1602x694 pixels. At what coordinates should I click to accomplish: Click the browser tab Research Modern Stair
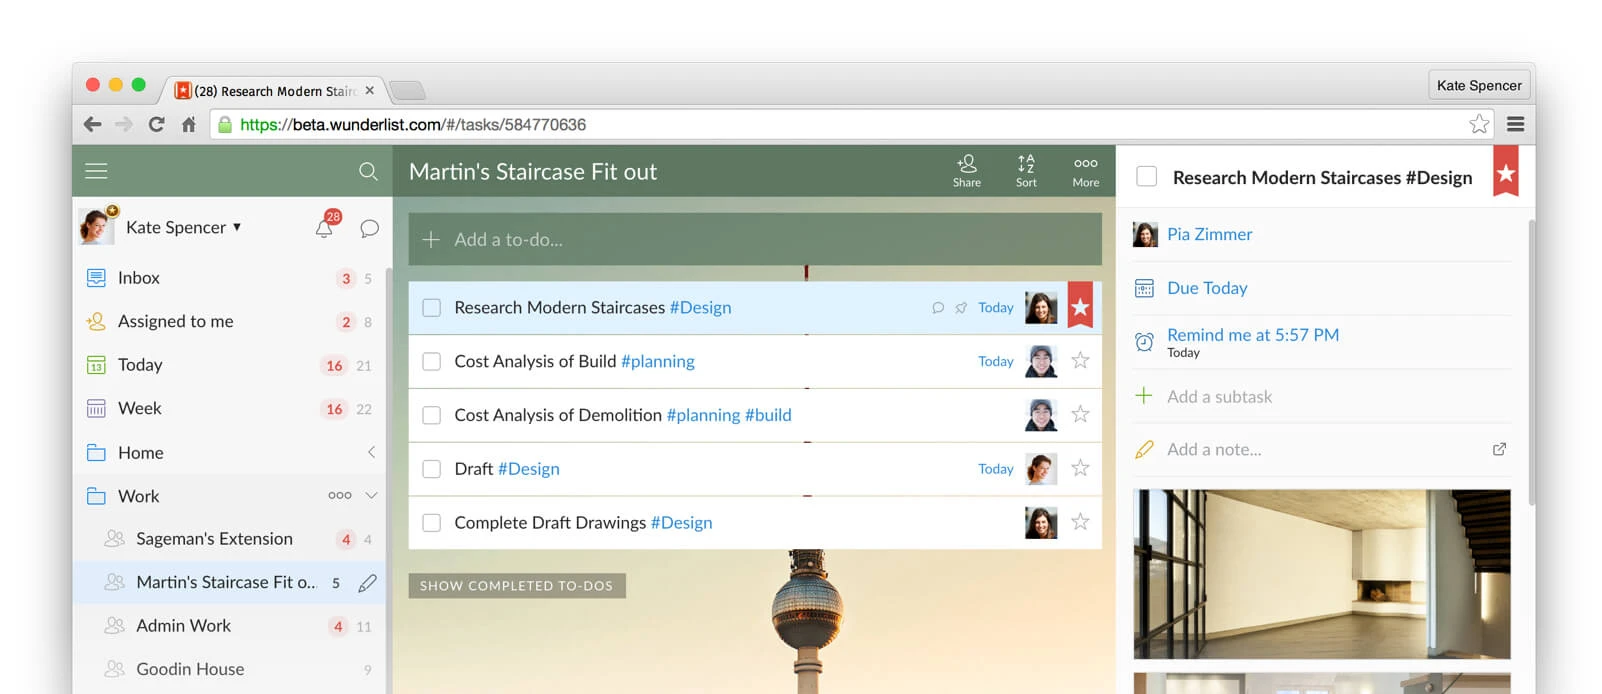click(273, 90)
